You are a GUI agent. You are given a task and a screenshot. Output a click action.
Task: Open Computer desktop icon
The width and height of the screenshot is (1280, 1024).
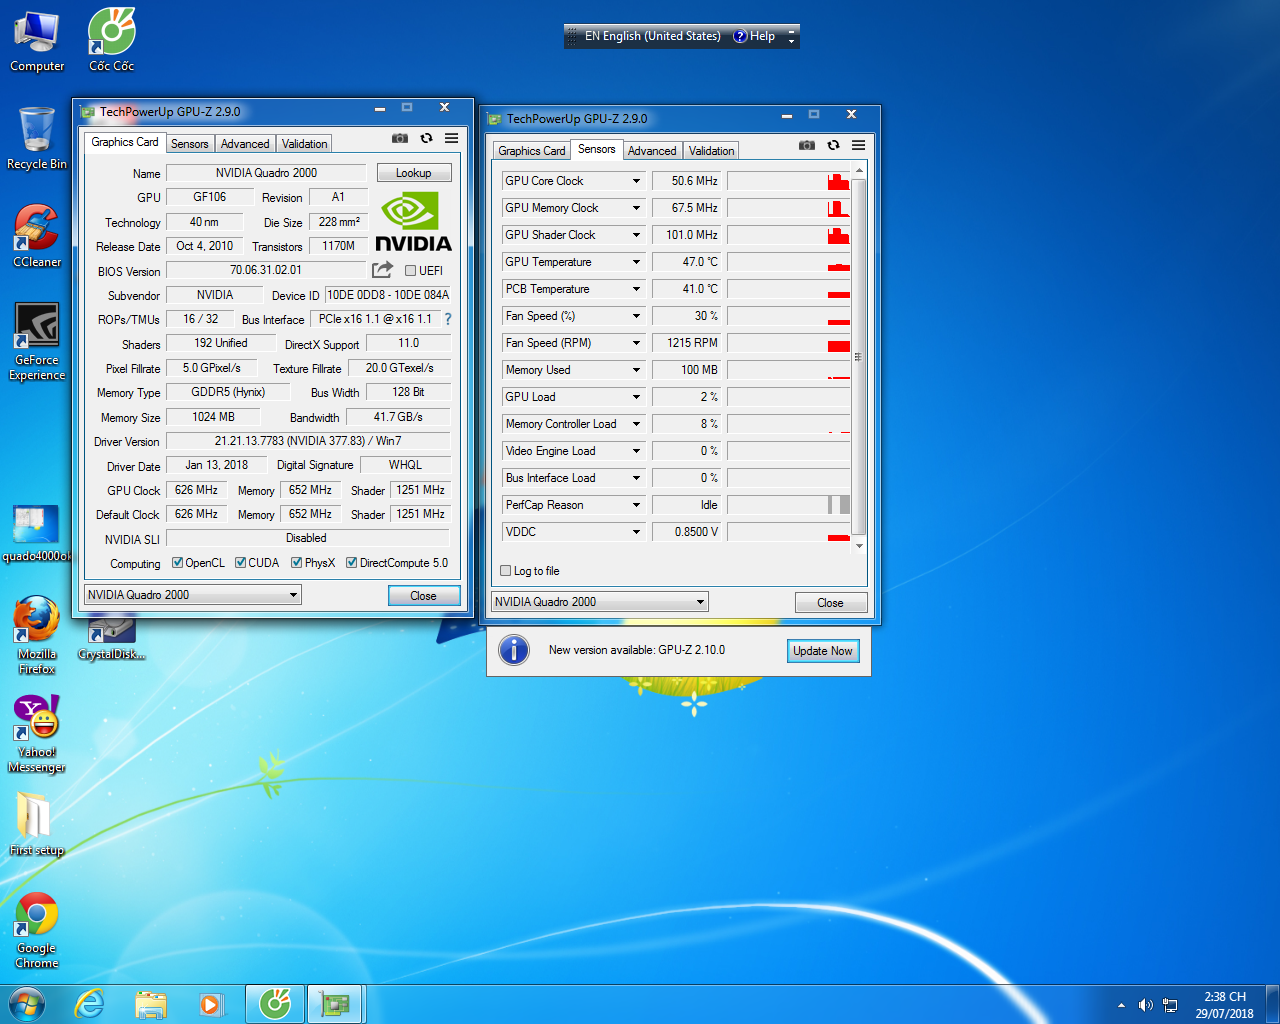tap(37, 42)
